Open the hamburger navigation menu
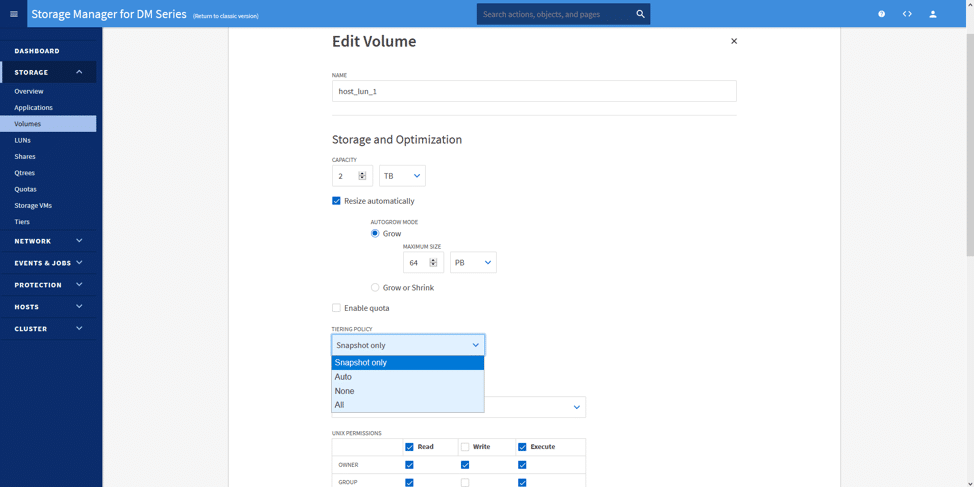 point(14,14)
